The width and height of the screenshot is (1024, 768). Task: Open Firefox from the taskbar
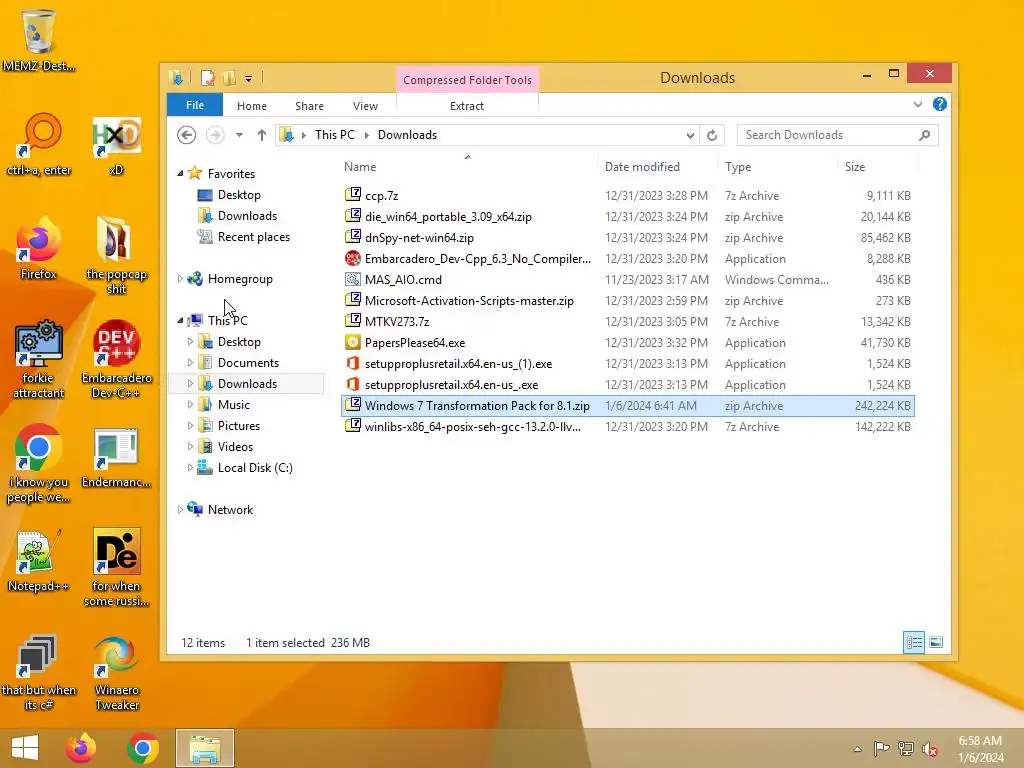pyautogui.click(x=81, y=748)
